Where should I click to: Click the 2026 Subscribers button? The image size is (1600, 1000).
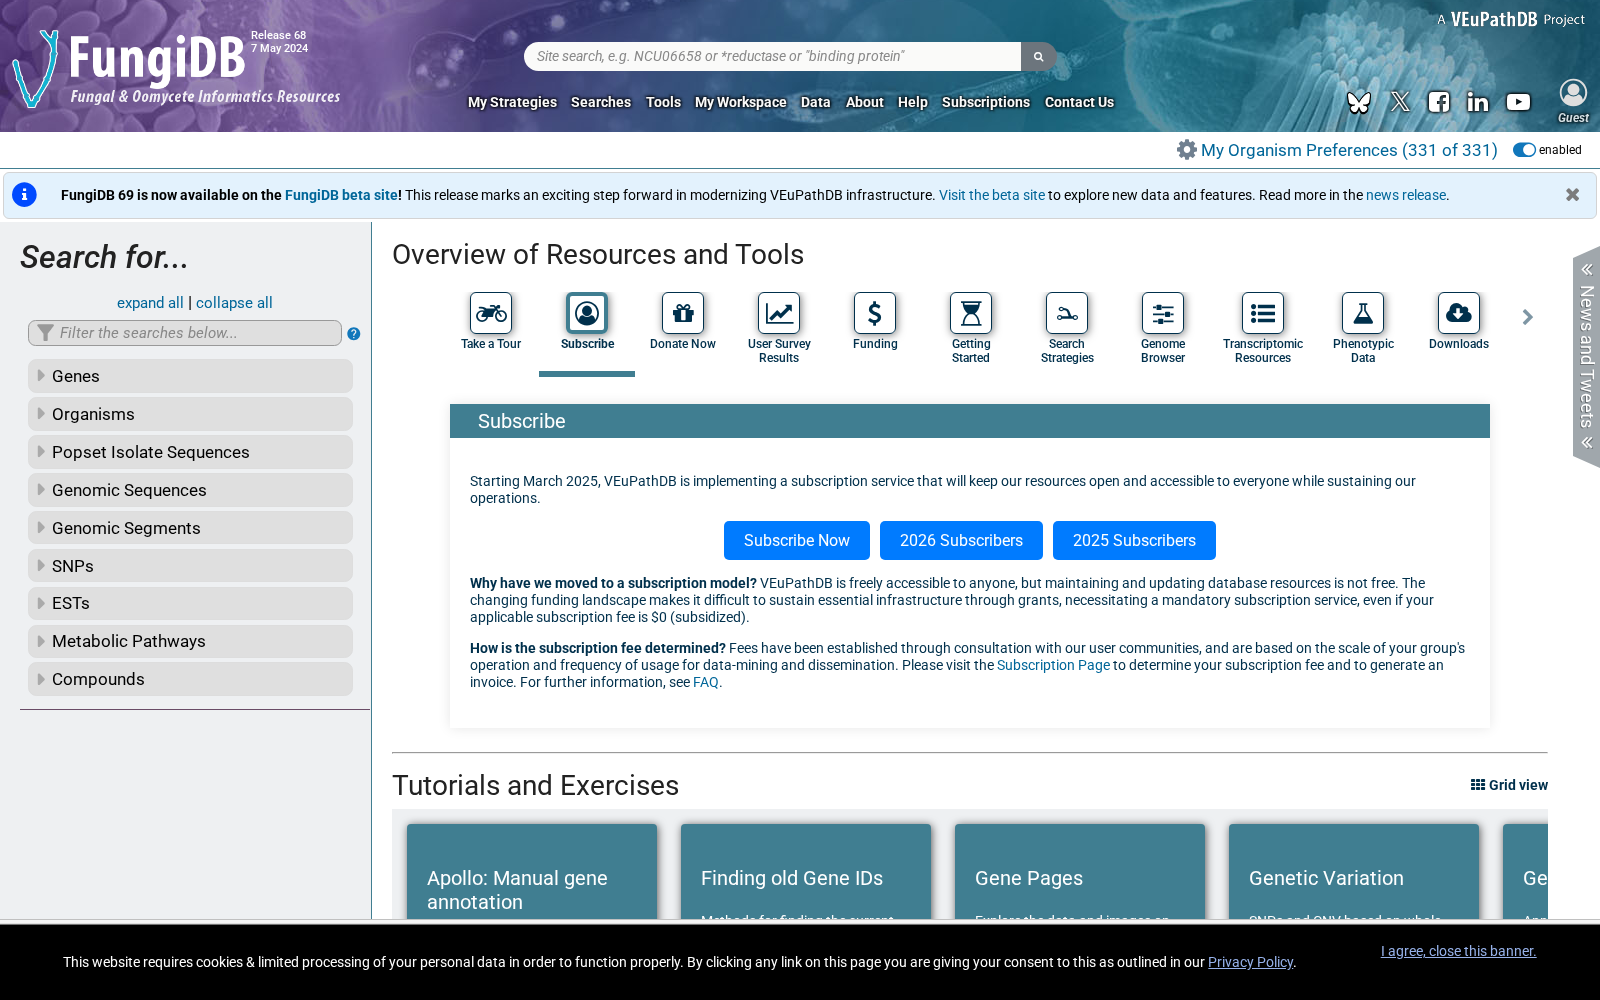961,541
